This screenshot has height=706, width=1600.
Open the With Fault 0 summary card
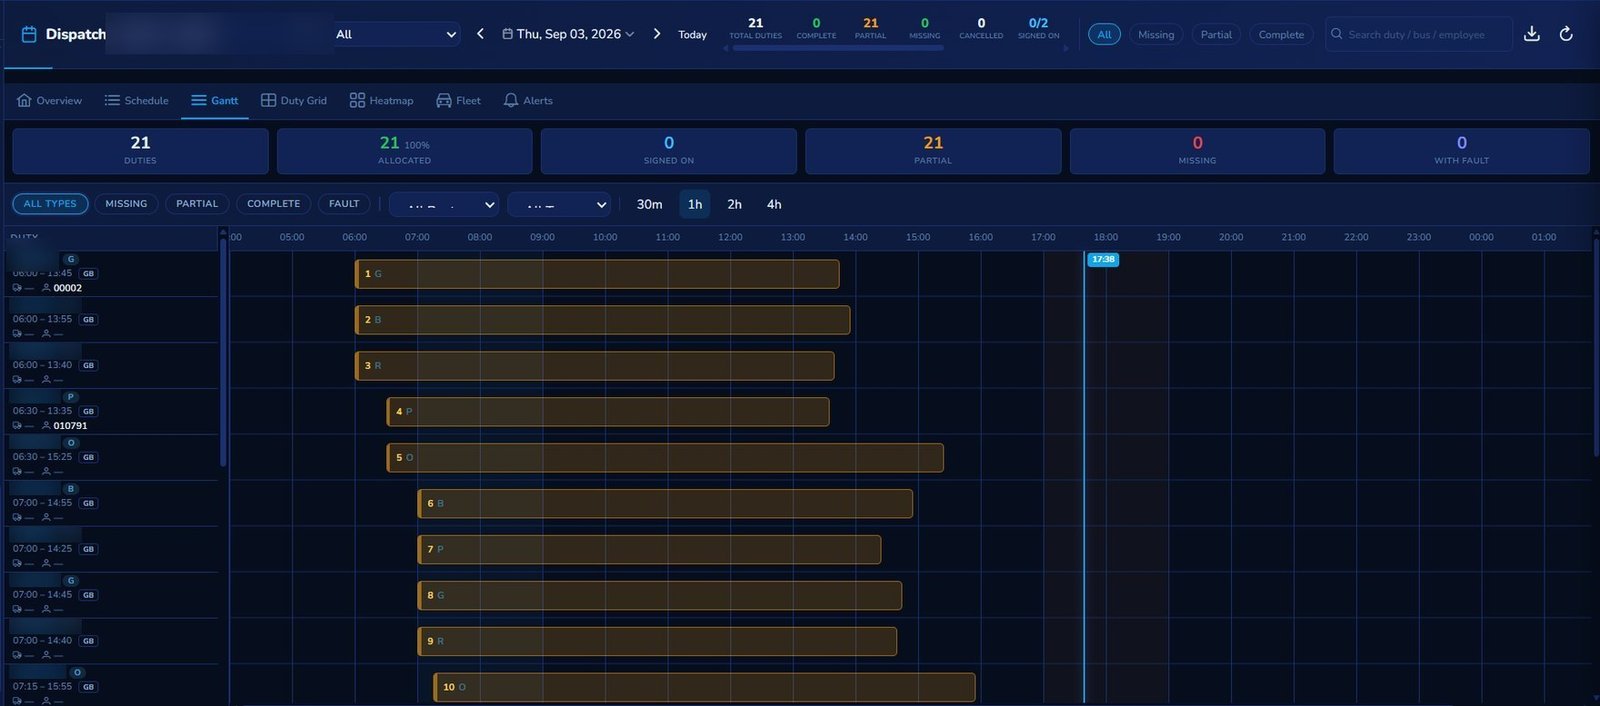[x=1461, y=151]
